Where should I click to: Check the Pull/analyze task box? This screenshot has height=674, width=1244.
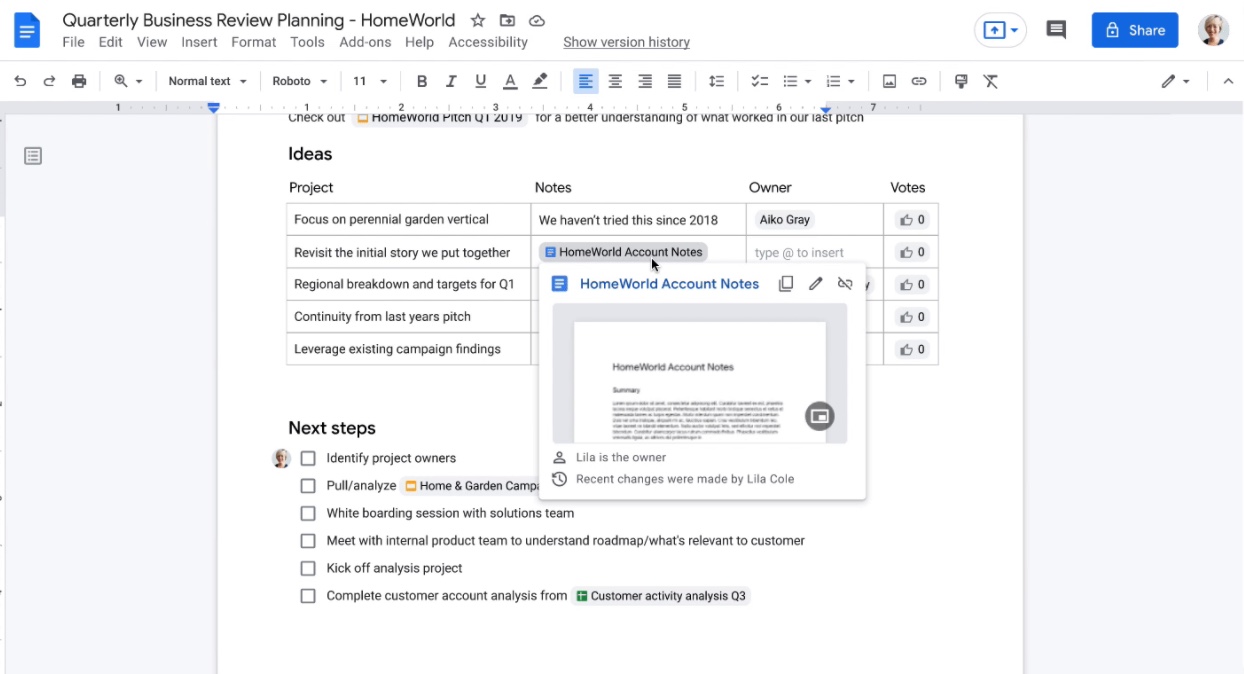(x=308, y=486)
